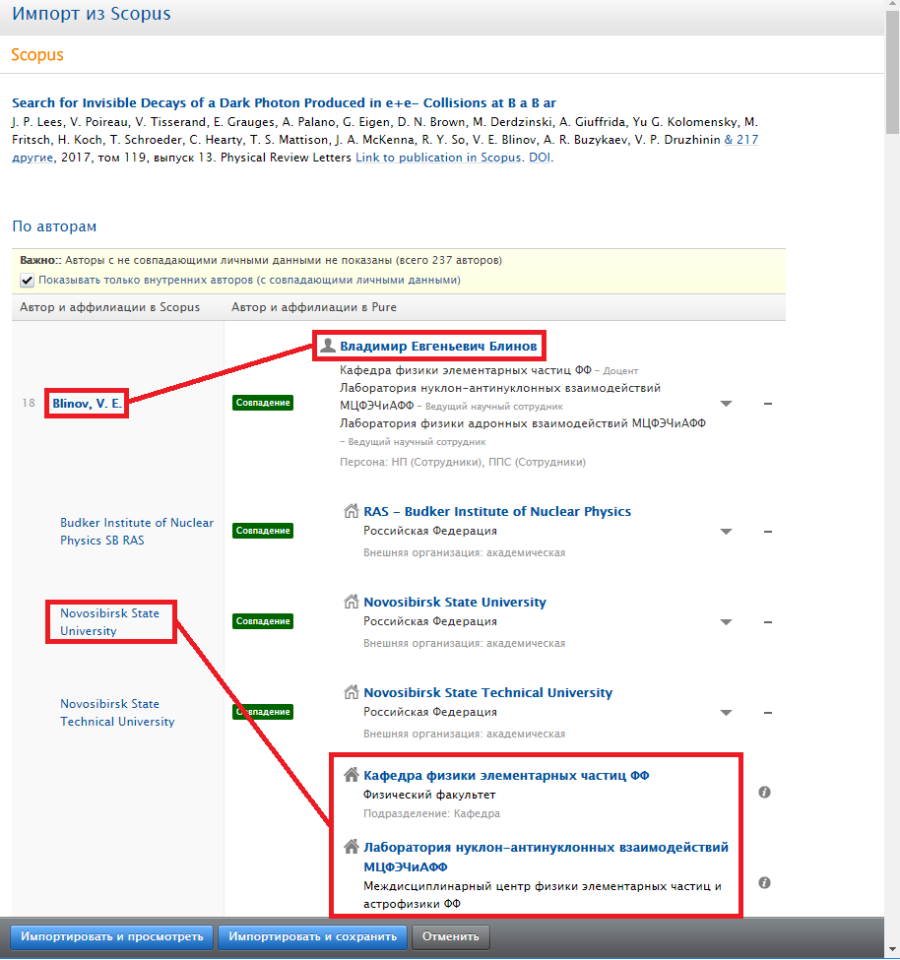Open info icon for Кафедра физики элементарных частиц
Image resolution: width=900 pixels, height=960 pixels.
point(764,792)
